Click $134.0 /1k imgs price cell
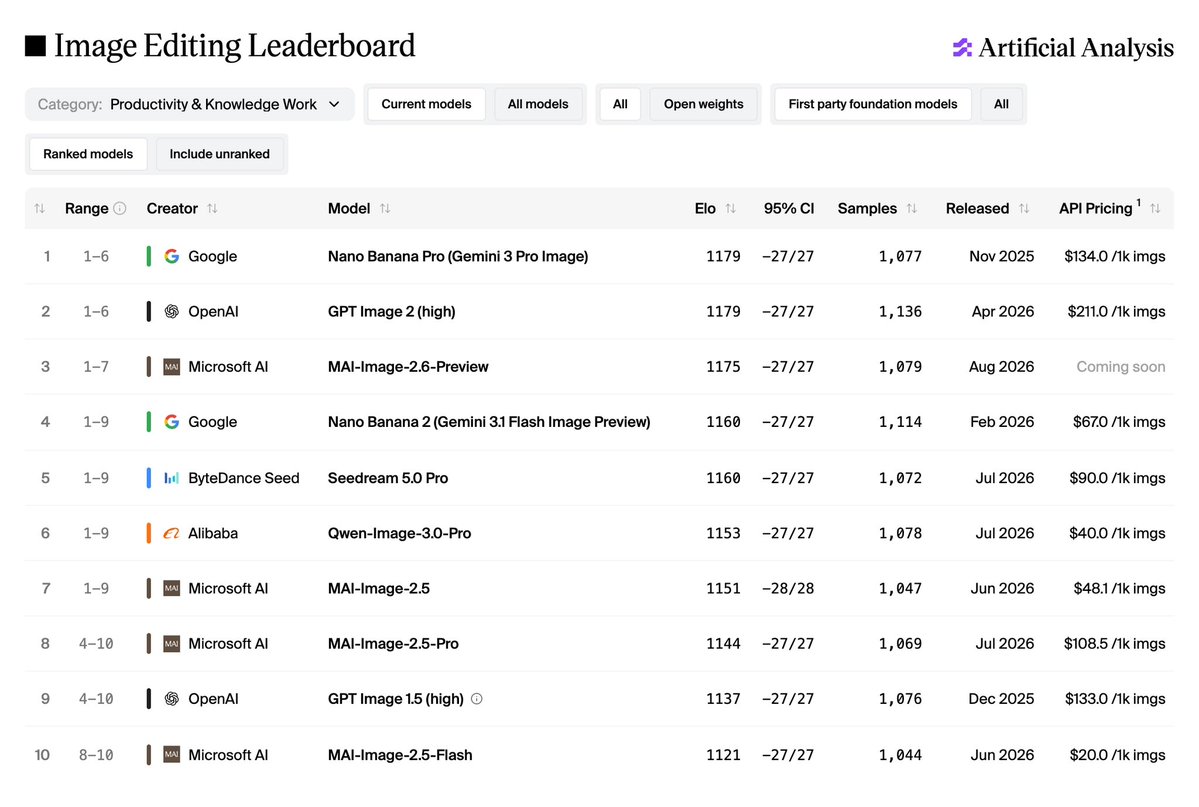The width and height of the screenshot is (1199, 807). coord(1115,256)
